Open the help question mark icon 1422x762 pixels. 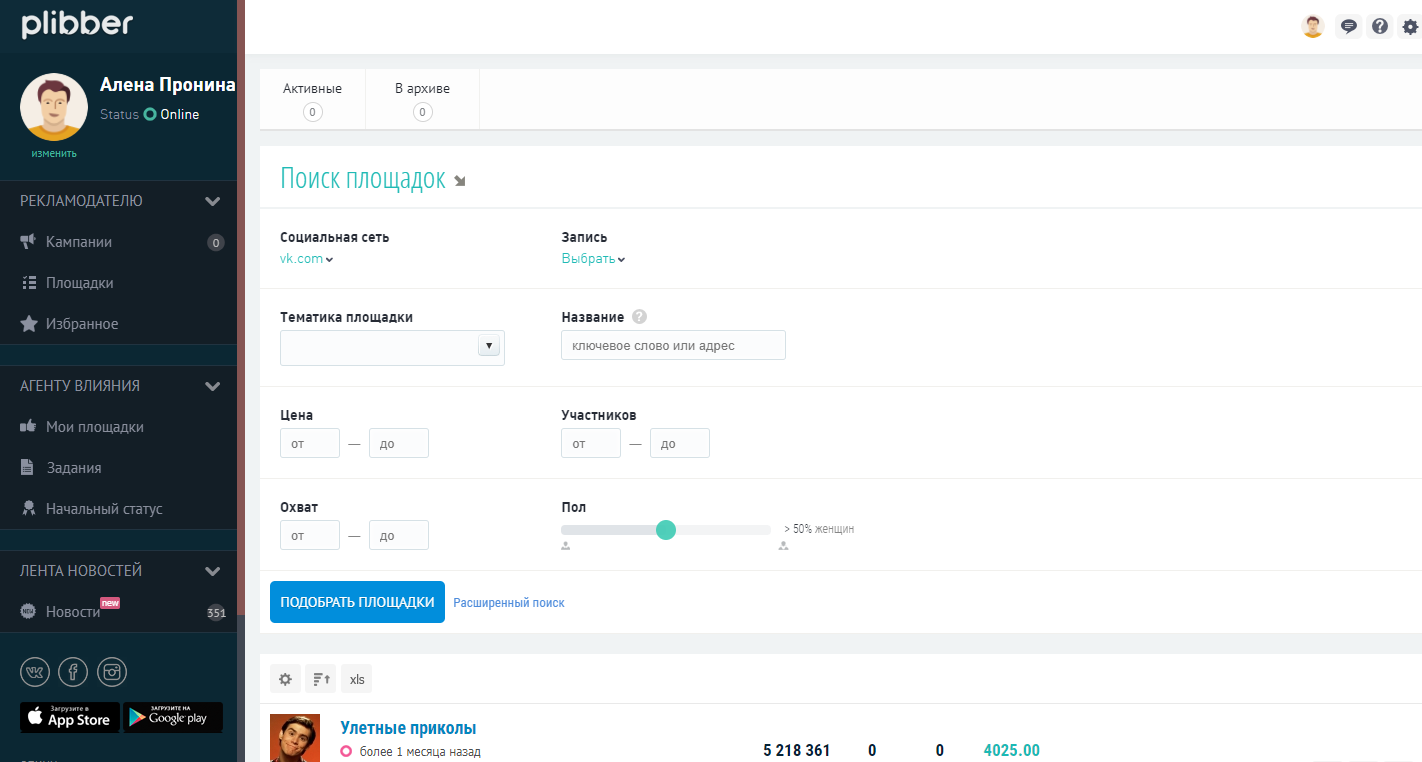coord(1380,27)
